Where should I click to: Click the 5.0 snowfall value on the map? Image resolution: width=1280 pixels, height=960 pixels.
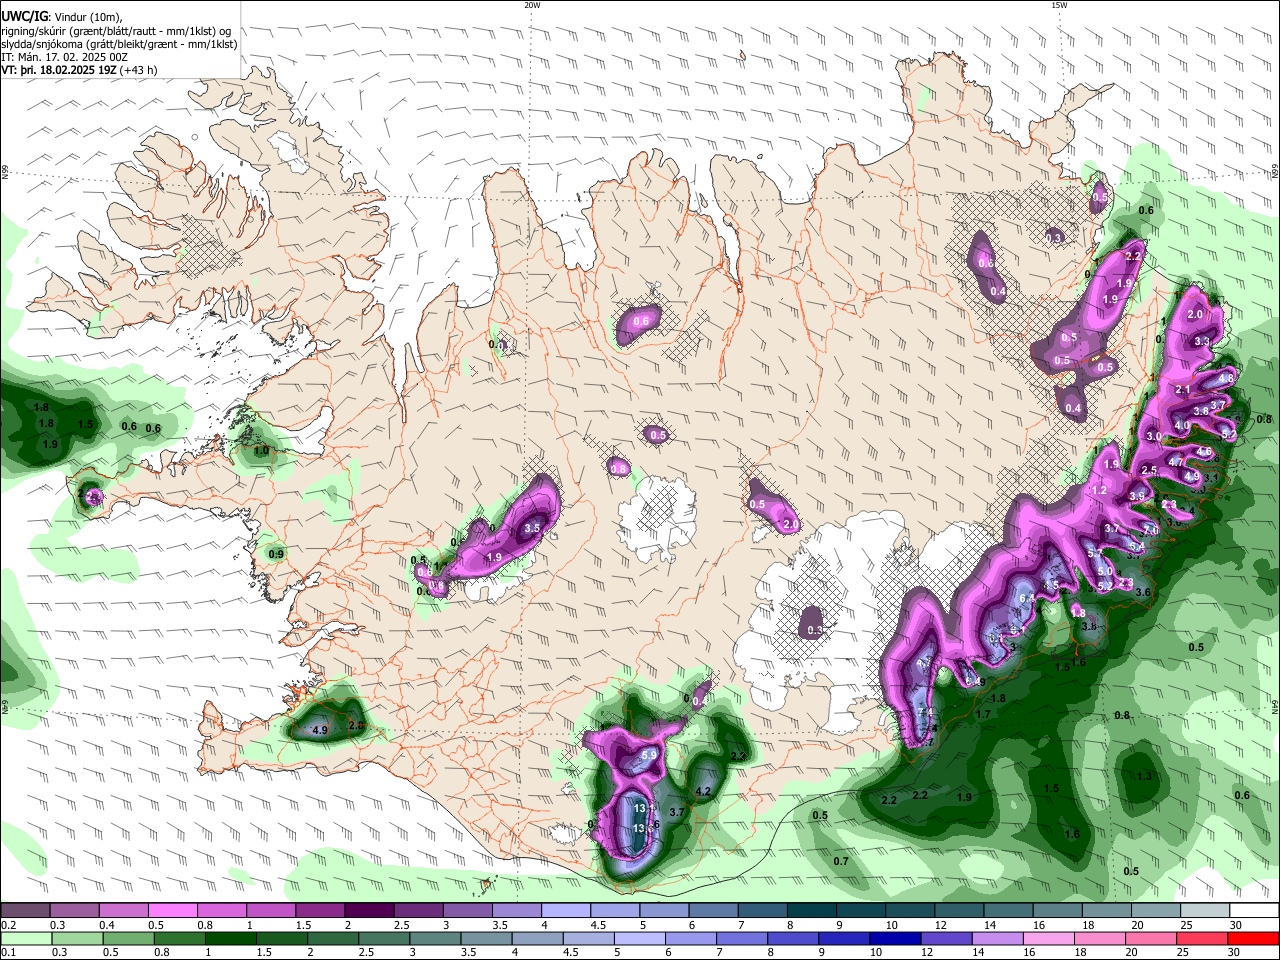(1105, 571)
